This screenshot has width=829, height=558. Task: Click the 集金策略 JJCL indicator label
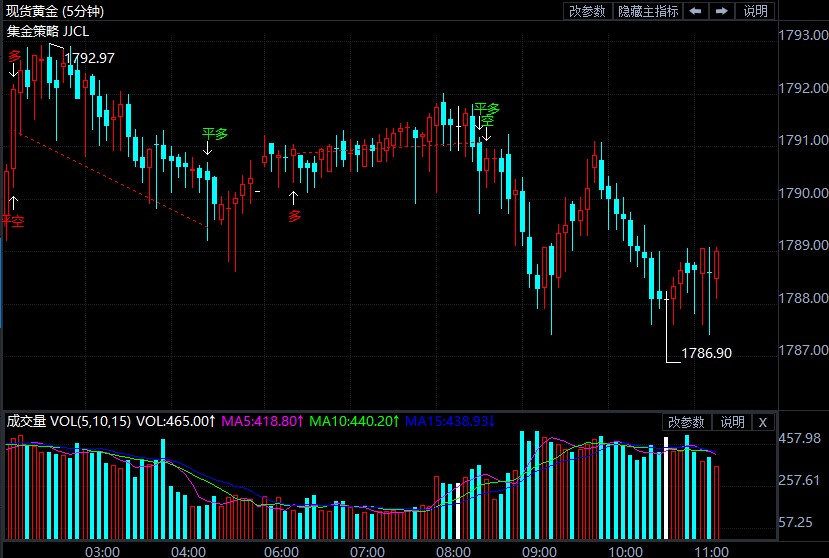(48, 31)
